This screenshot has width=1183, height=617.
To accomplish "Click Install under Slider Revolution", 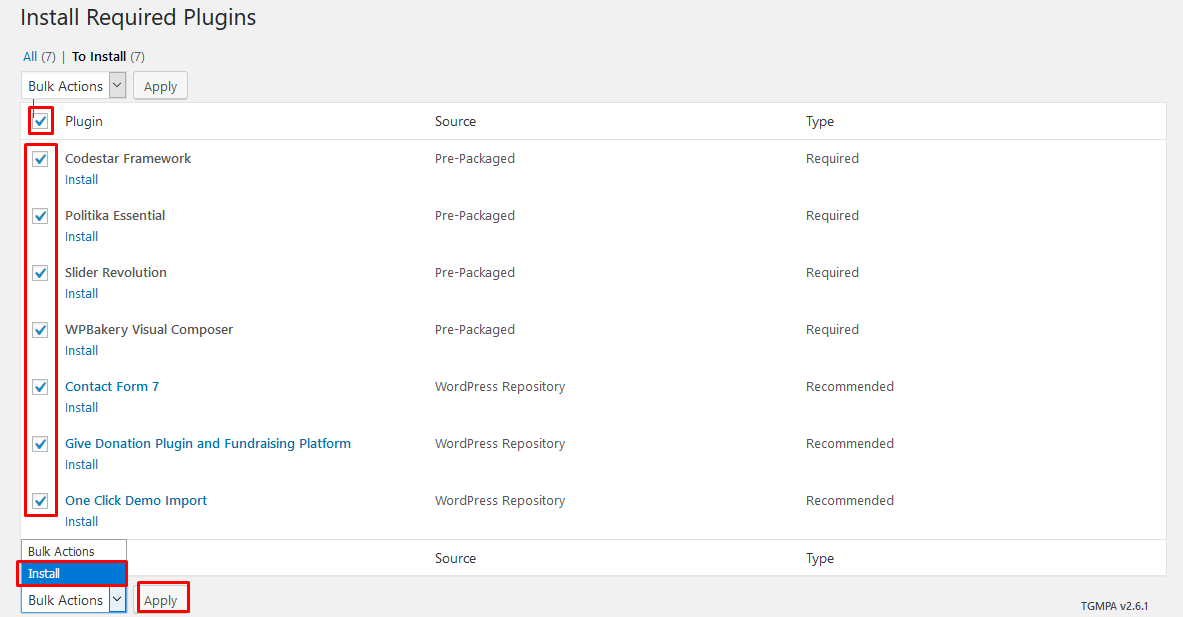I will click(81, 293).
